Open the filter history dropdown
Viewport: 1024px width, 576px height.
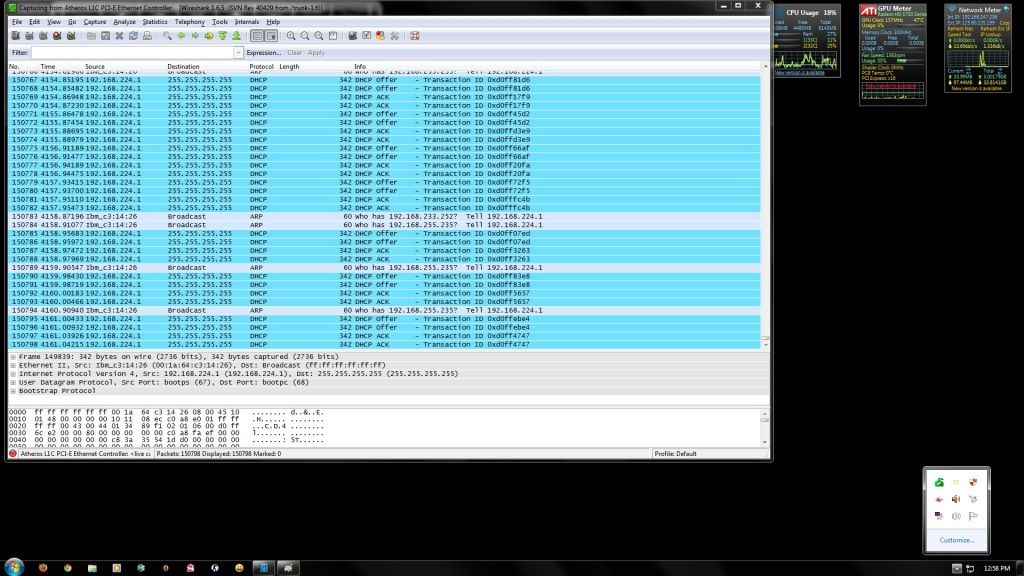238,52
